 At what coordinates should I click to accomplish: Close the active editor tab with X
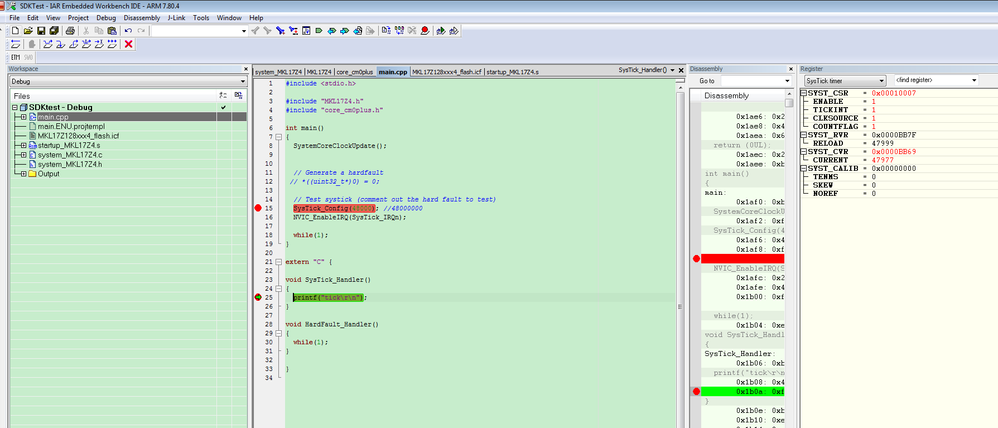[x=680, y=69]
